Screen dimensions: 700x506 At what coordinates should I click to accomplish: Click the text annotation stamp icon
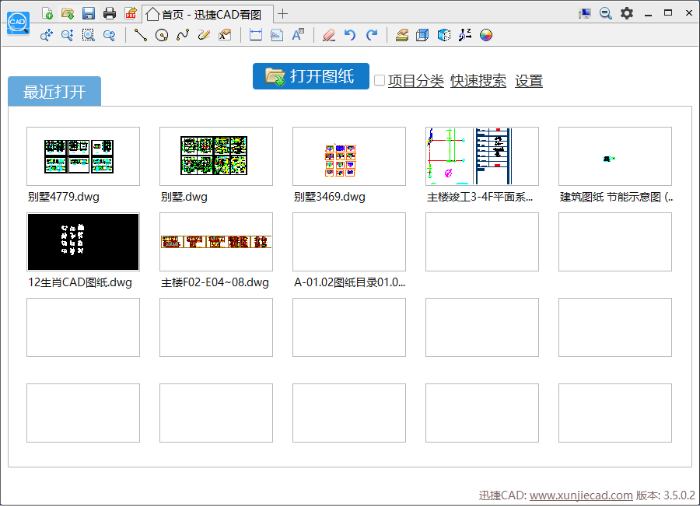[225, 35]
